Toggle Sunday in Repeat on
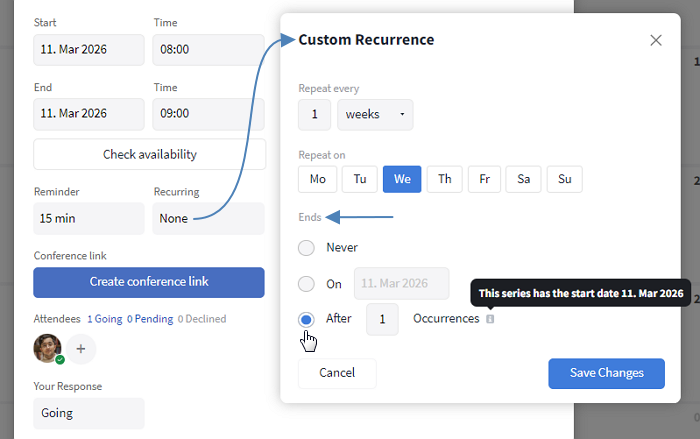 point(564,180)
